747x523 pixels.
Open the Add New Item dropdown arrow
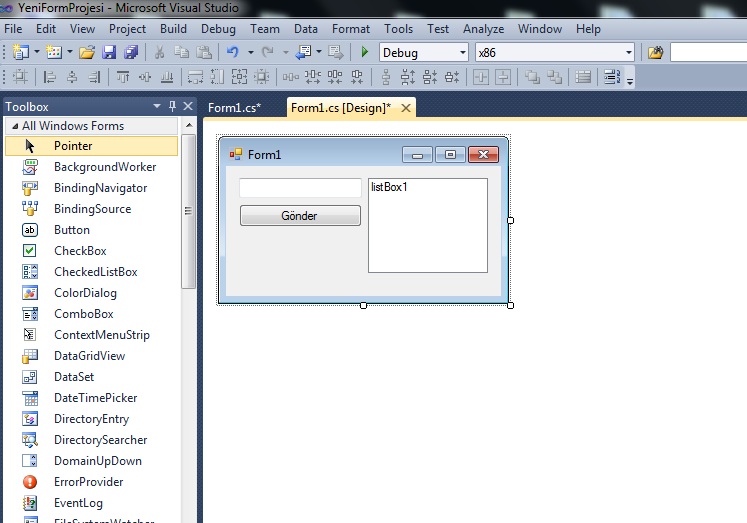(70, 52)
